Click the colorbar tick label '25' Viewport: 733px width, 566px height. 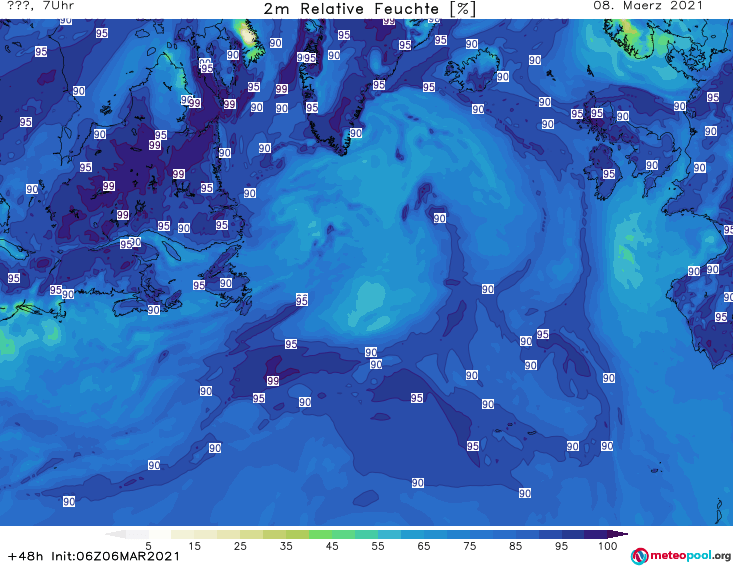tap(240, 546)
